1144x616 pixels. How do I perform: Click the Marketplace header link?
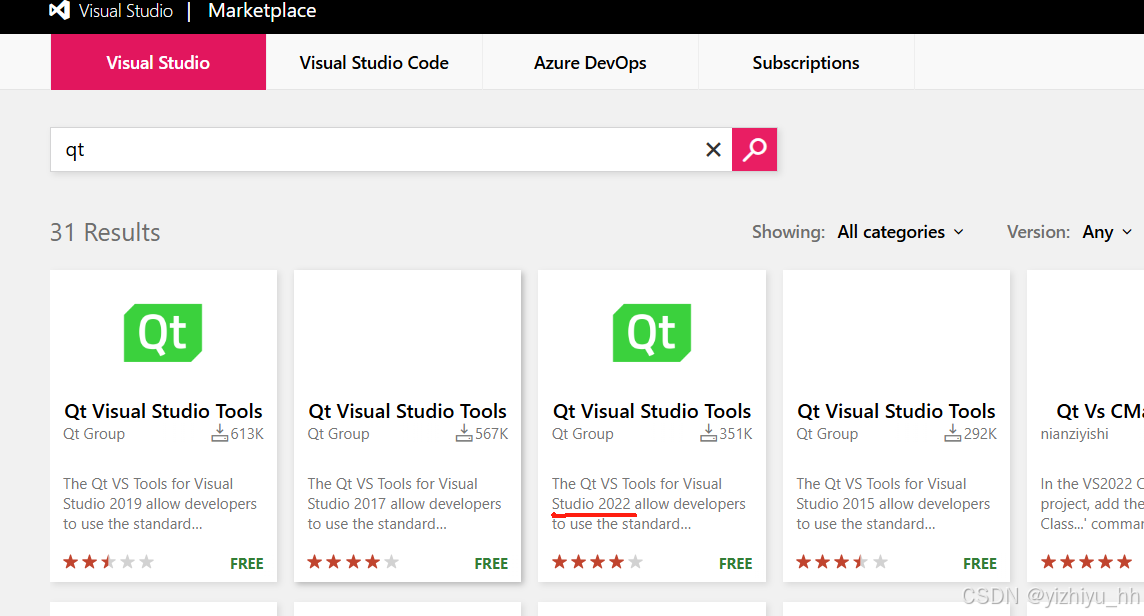click(x=262, y=11)
